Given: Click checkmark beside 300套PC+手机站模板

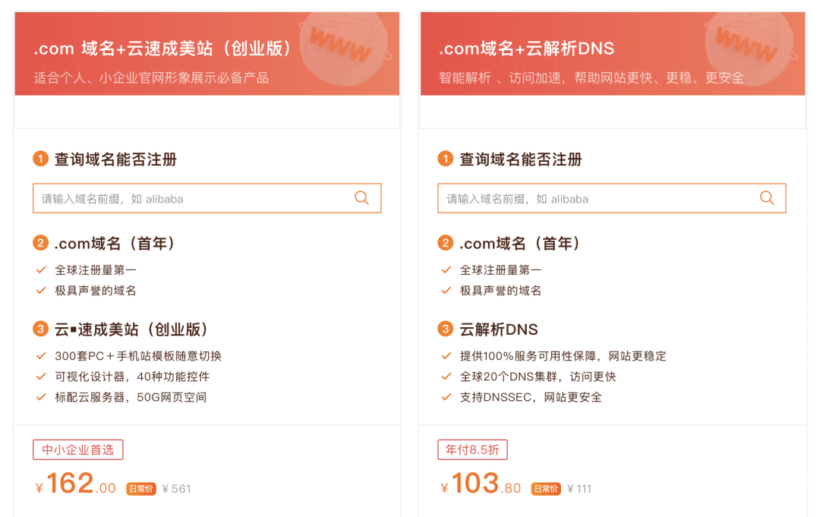Looking at the screenshot, I should click(41, 356).
